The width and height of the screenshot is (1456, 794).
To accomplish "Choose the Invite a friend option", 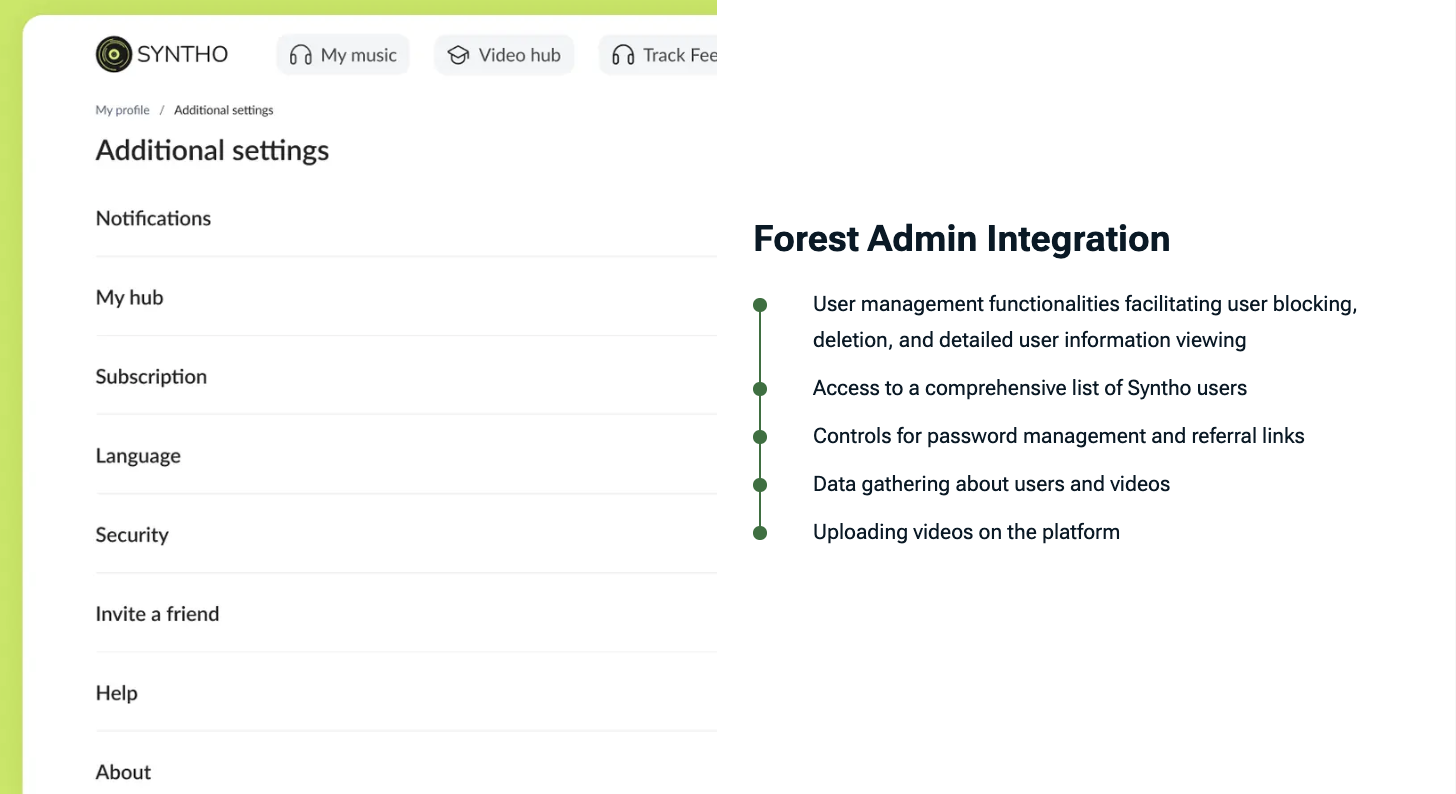I will pyautogui.click(x=157, y=613).
